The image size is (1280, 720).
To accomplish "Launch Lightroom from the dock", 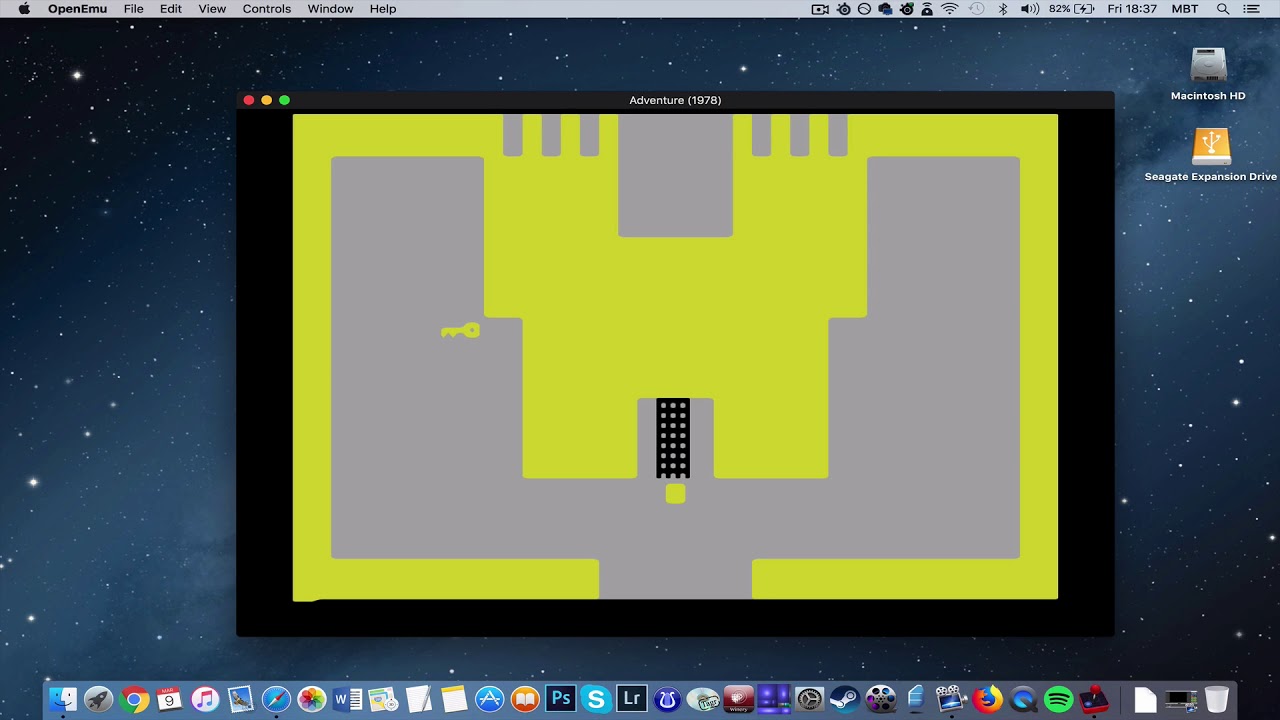I will point(632,698).
